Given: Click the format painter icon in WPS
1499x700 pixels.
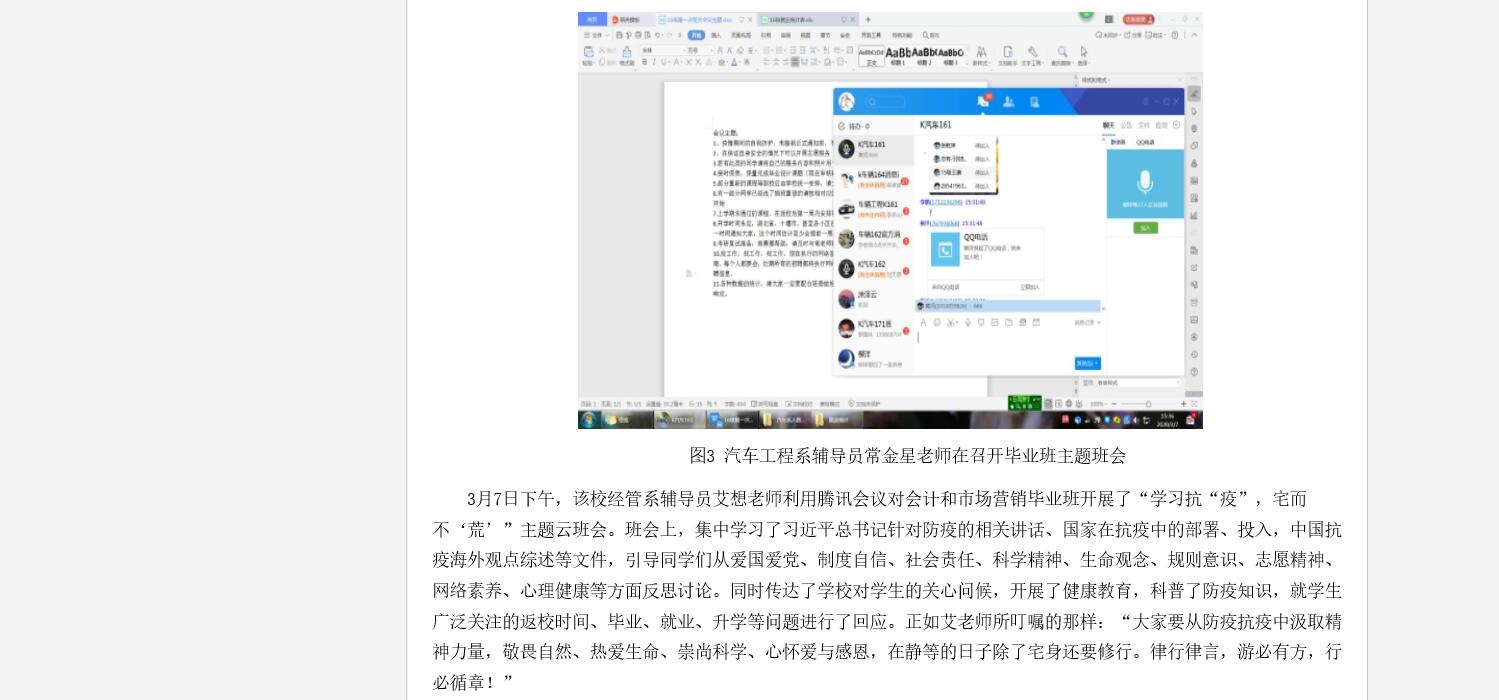Looking at the screenshot, I should 627,54.
